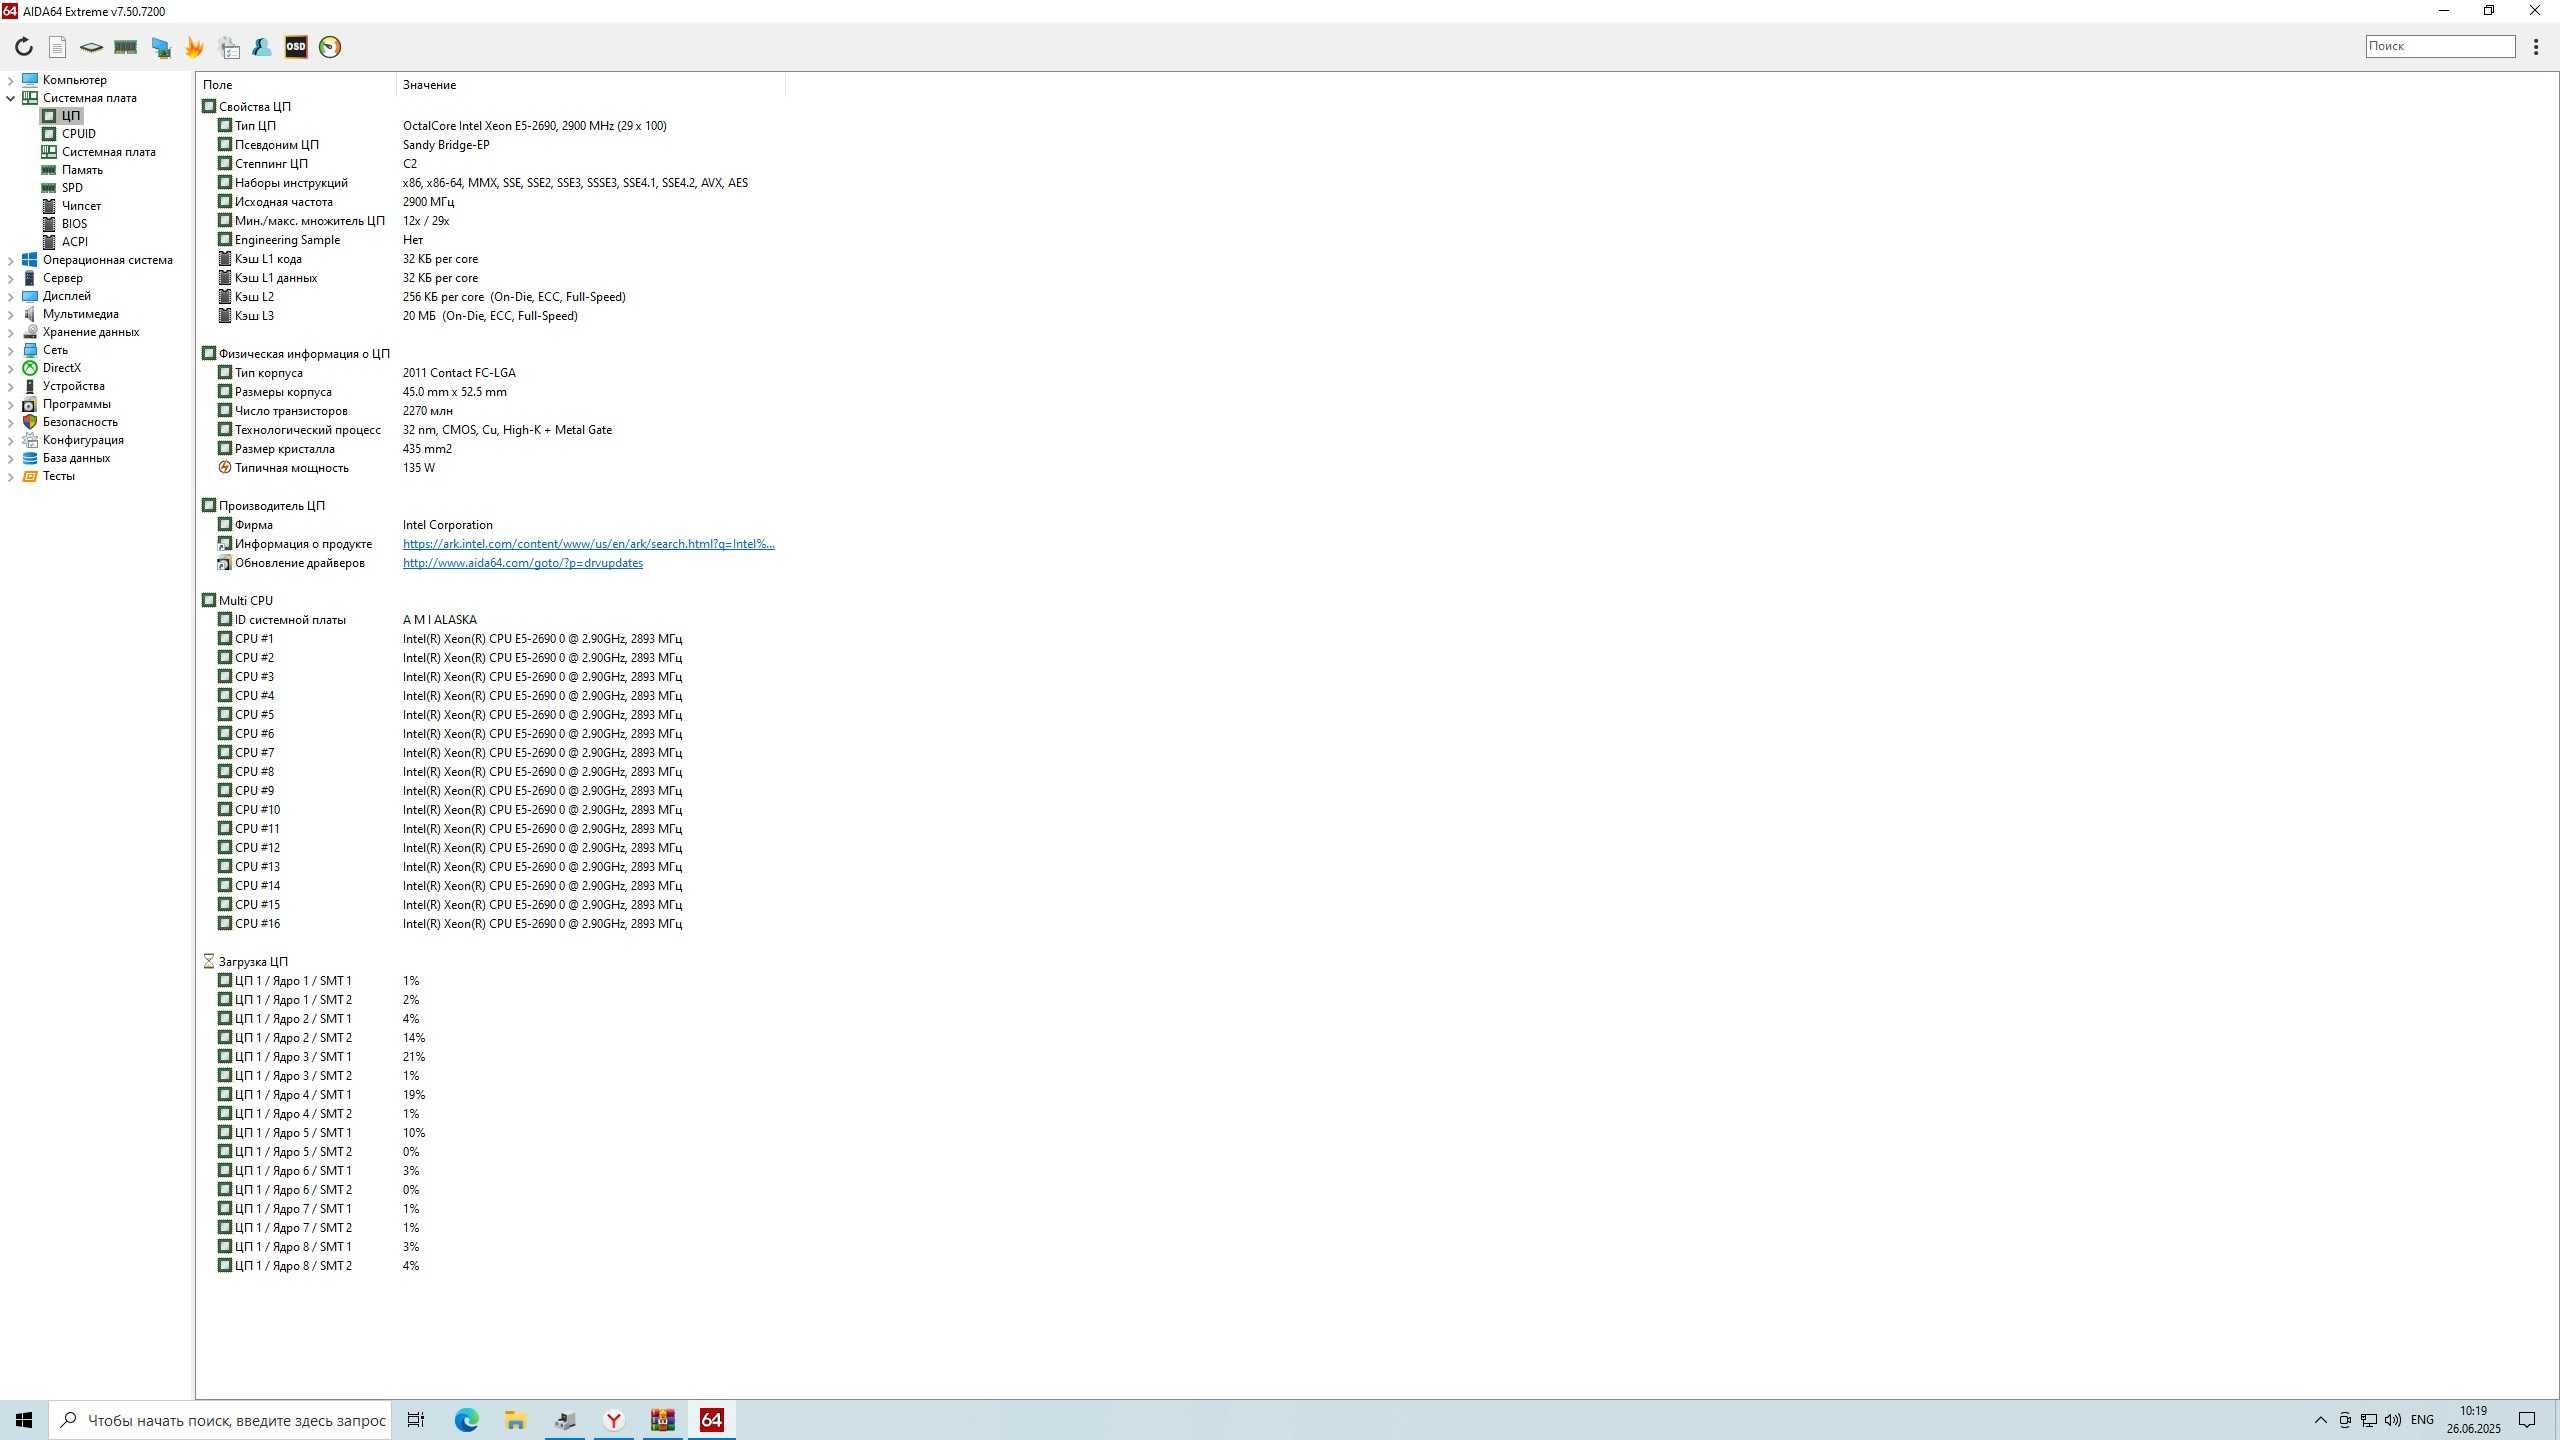Open the volume speaker tray icon
This screenshot has height=1440, width=2560.
point(2393,1420)
